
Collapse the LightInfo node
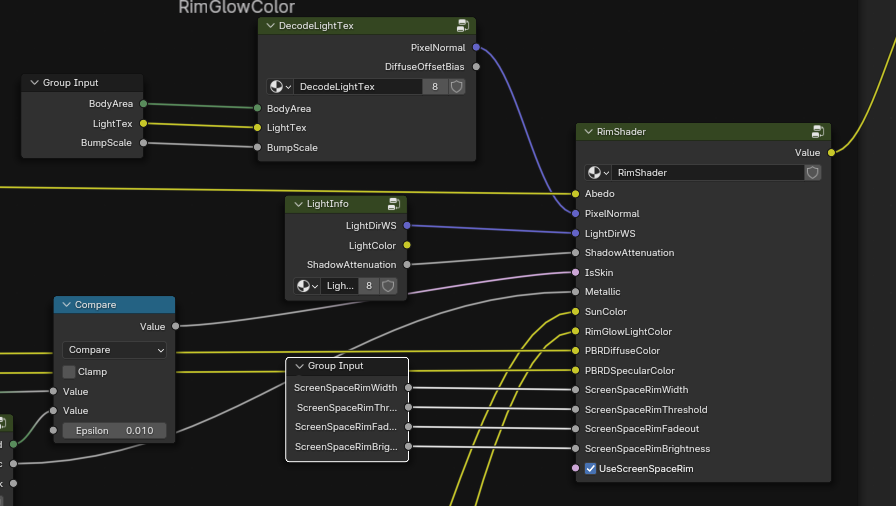point(297,204)
